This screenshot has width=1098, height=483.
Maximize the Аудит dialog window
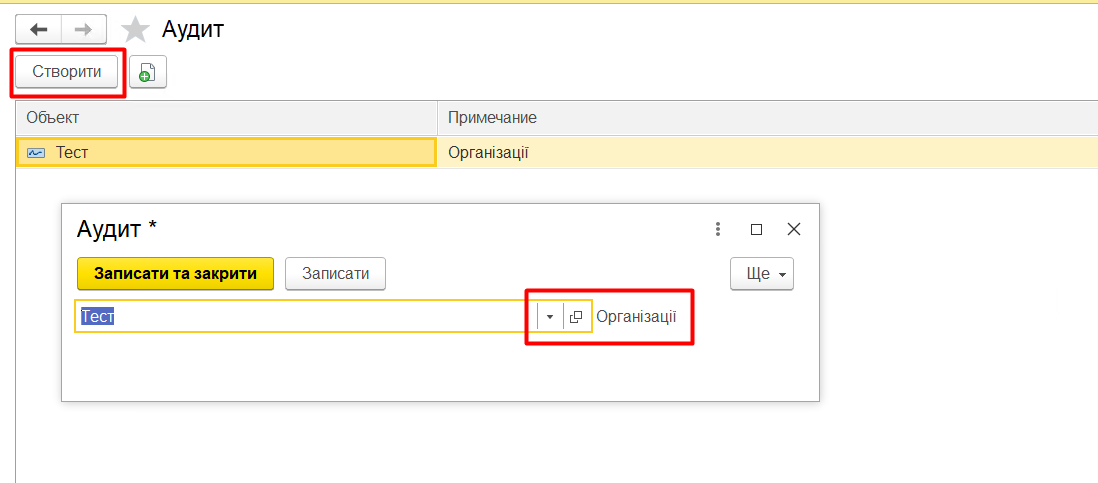coord(756,229)
